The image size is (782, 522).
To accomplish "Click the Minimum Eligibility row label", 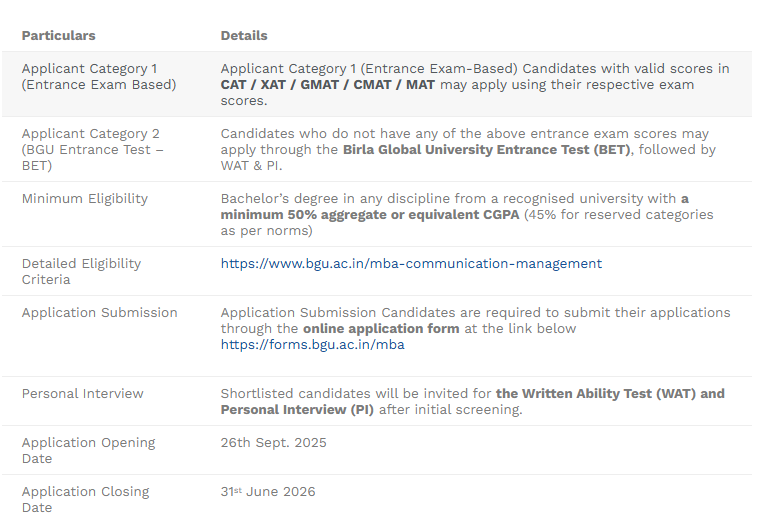I will [84, 199].
